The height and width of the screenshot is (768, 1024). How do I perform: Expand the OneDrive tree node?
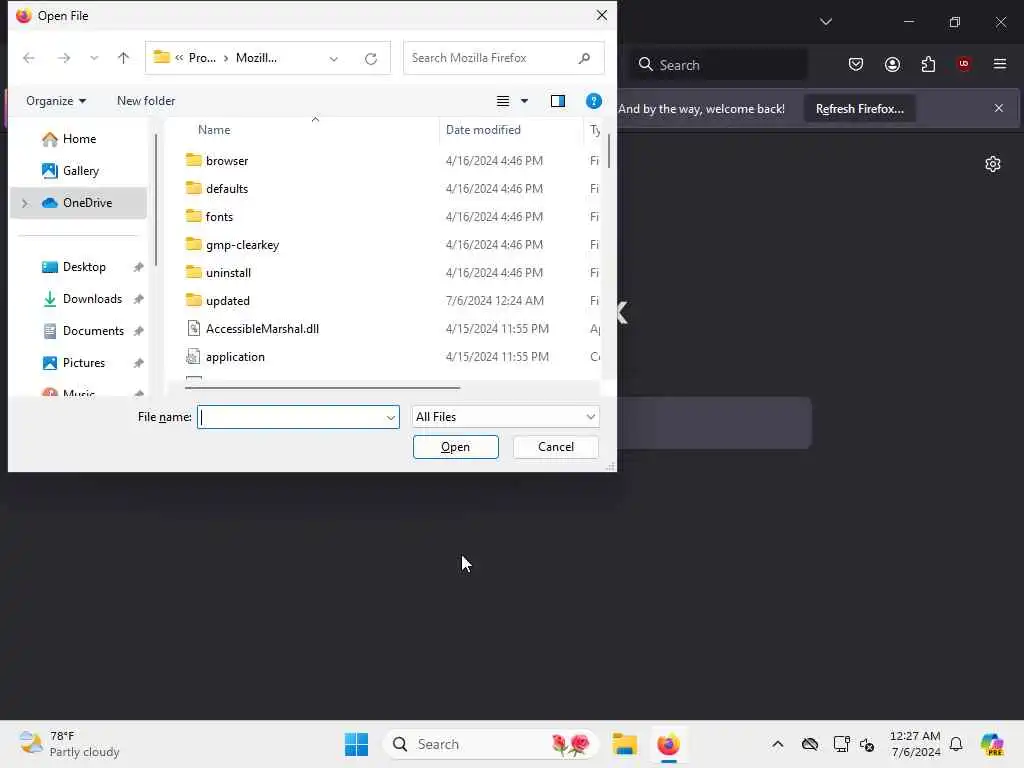click(25, 203)
